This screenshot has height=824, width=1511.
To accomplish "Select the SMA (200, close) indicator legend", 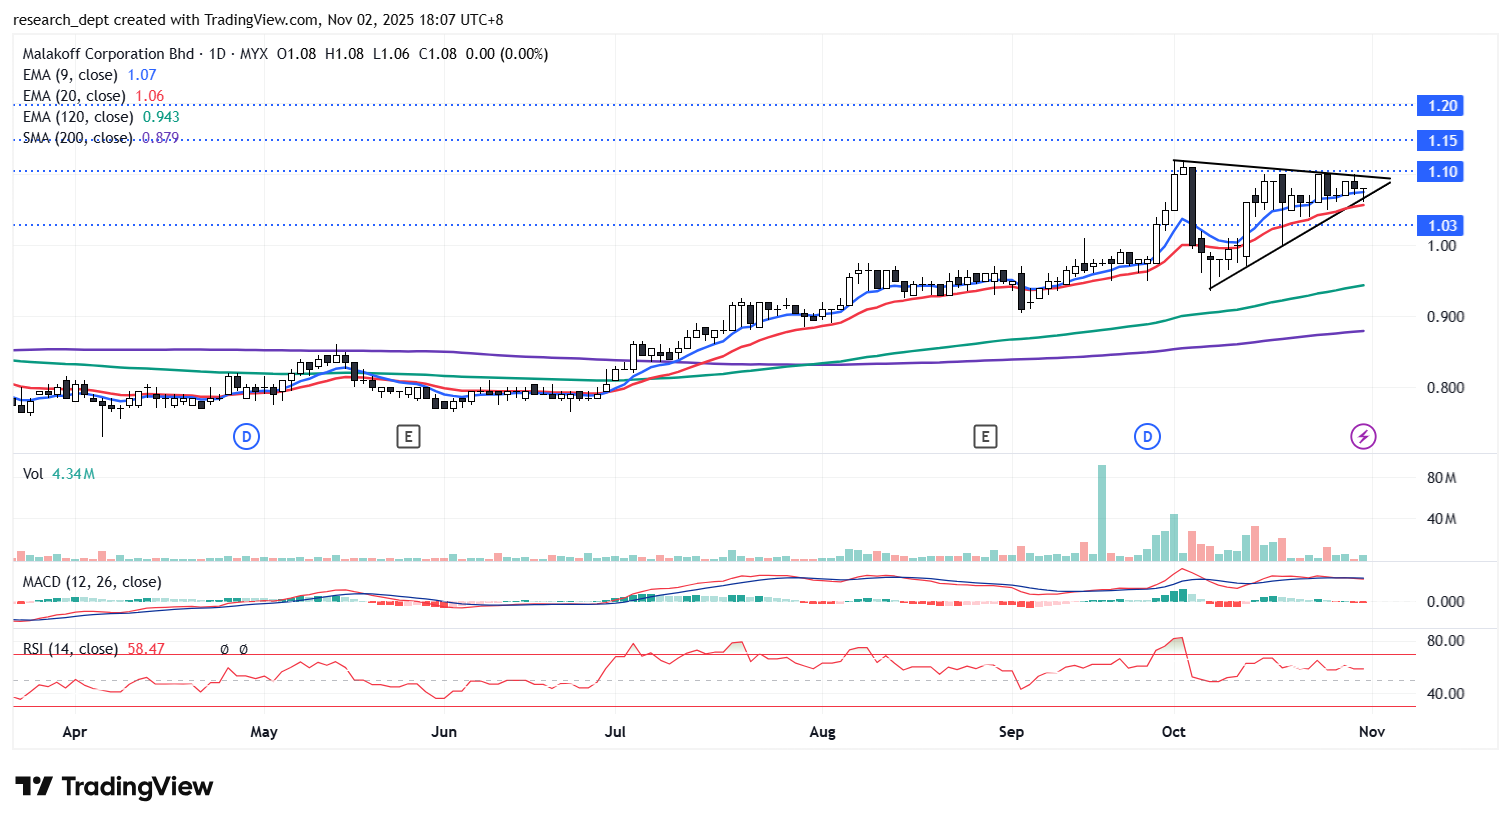I will coord(78,138).
